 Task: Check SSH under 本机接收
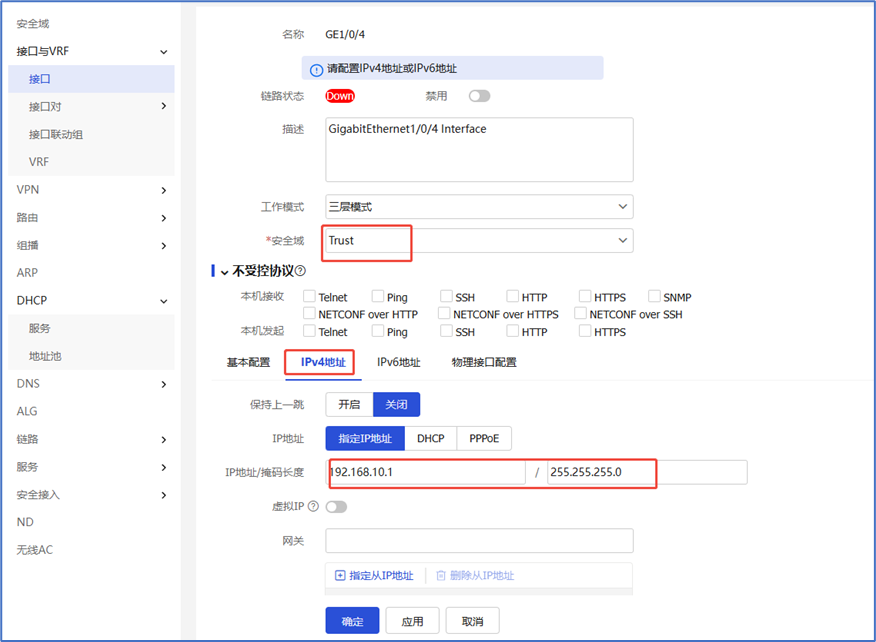pos(446,296)
